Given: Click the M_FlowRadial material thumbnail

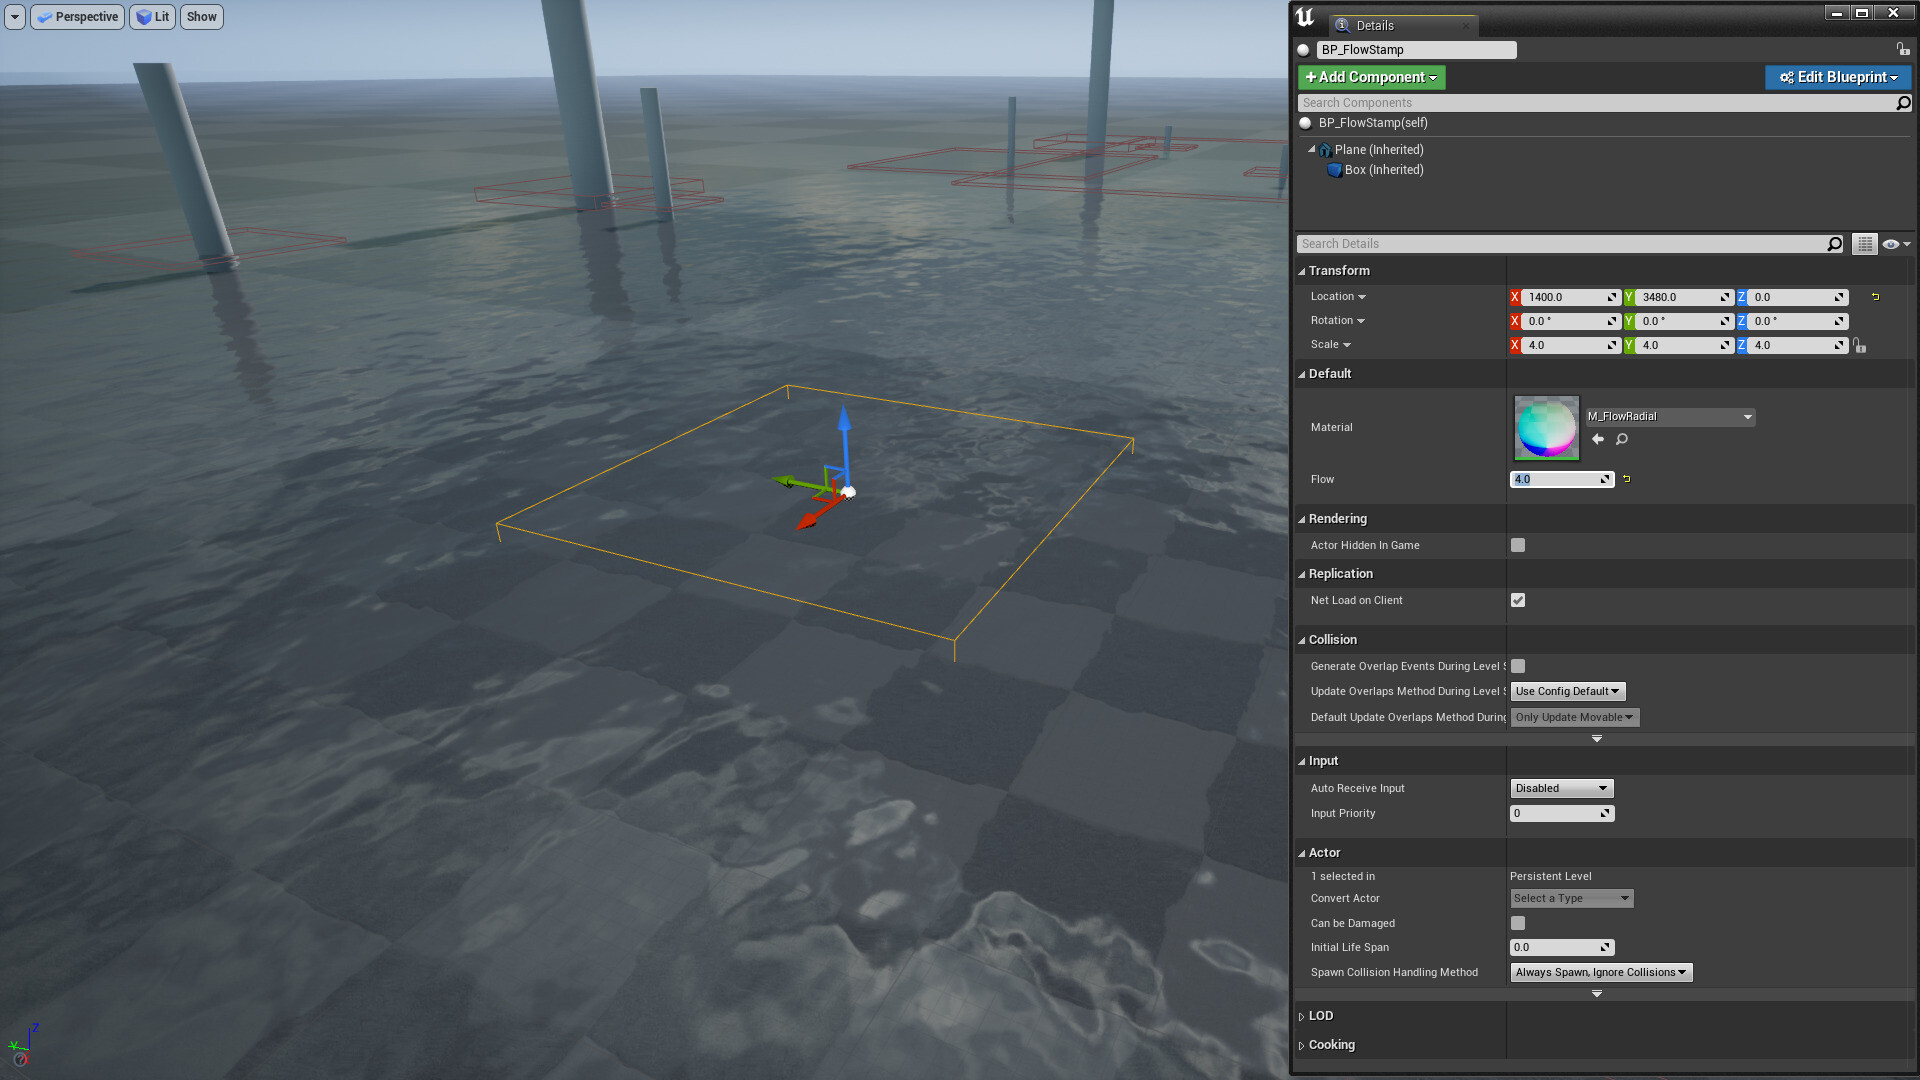Looking at the screenshot, I should tap(1546, 427).
